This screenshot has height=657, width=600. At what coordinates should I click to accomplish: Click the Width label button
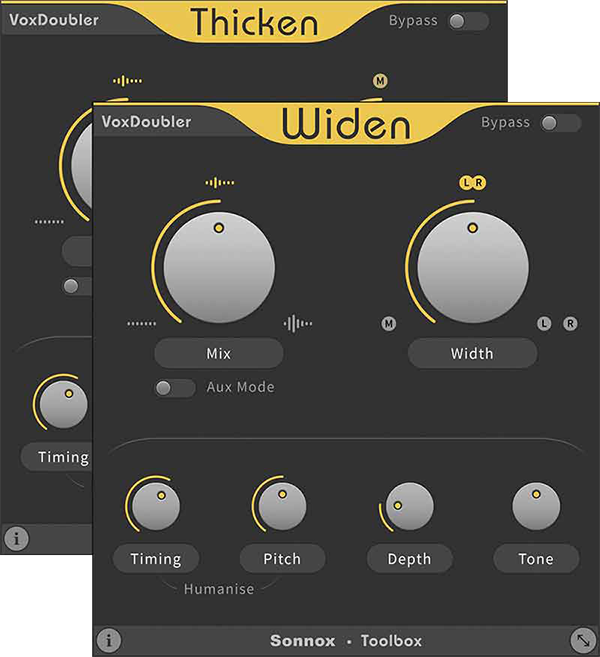coord(472,353)
